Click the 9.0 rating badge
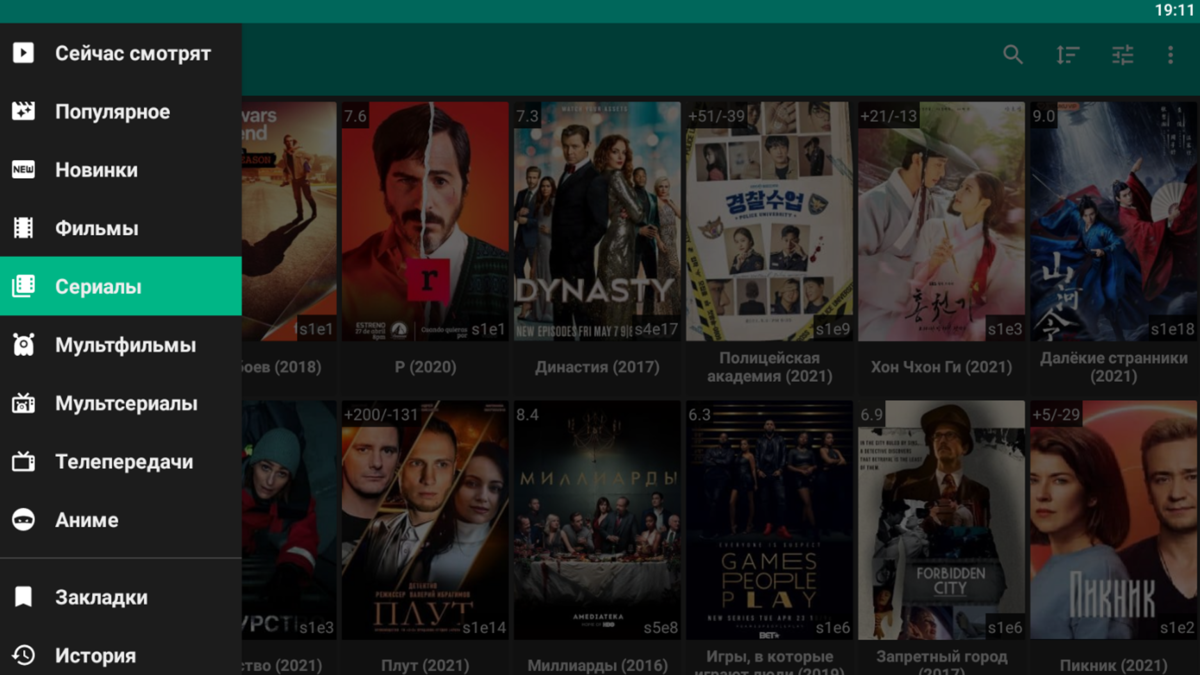Image resolution: width=1200 pixels, height=675 pixels. 1043,116
